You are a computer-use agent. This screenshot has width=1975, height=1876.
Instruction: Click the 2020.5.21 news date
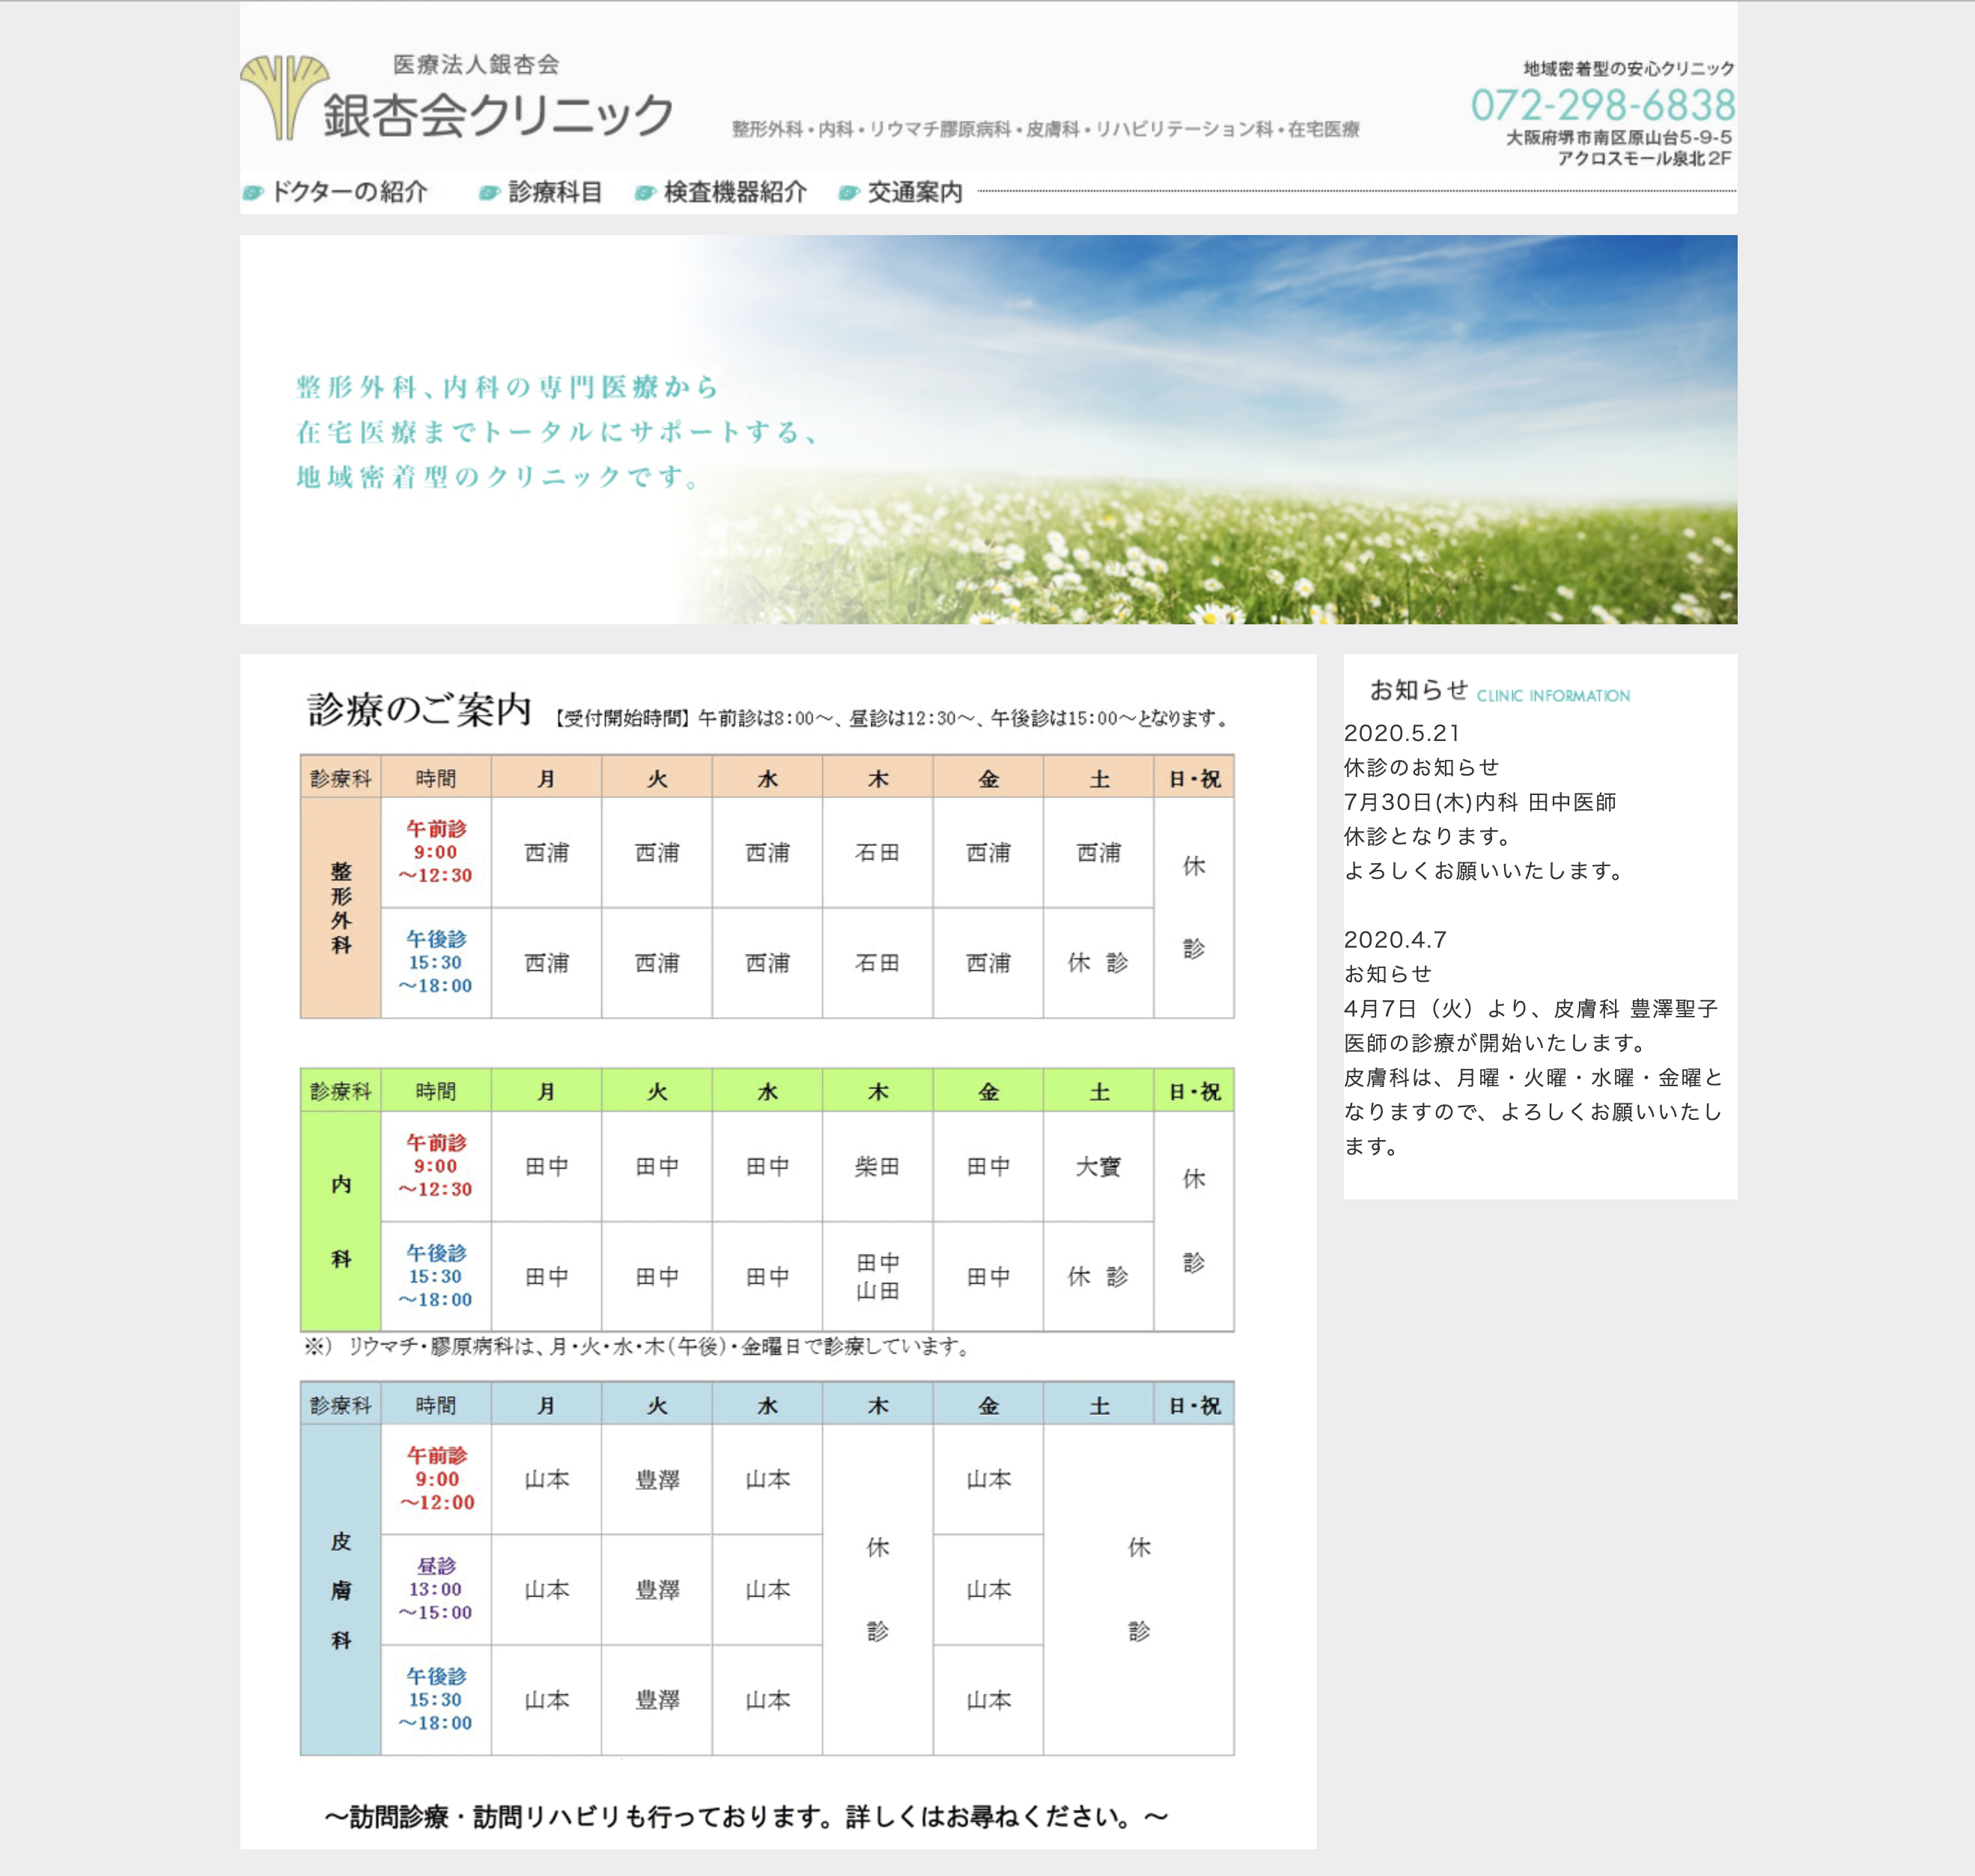click(1402, 733)
